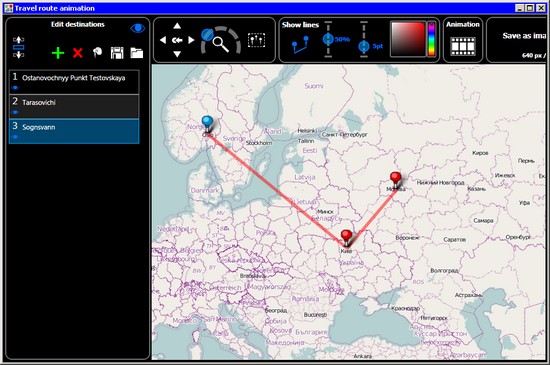Toggle visibility eye of Tarasovichi
The image size is (550, 365).
(15, 112)
